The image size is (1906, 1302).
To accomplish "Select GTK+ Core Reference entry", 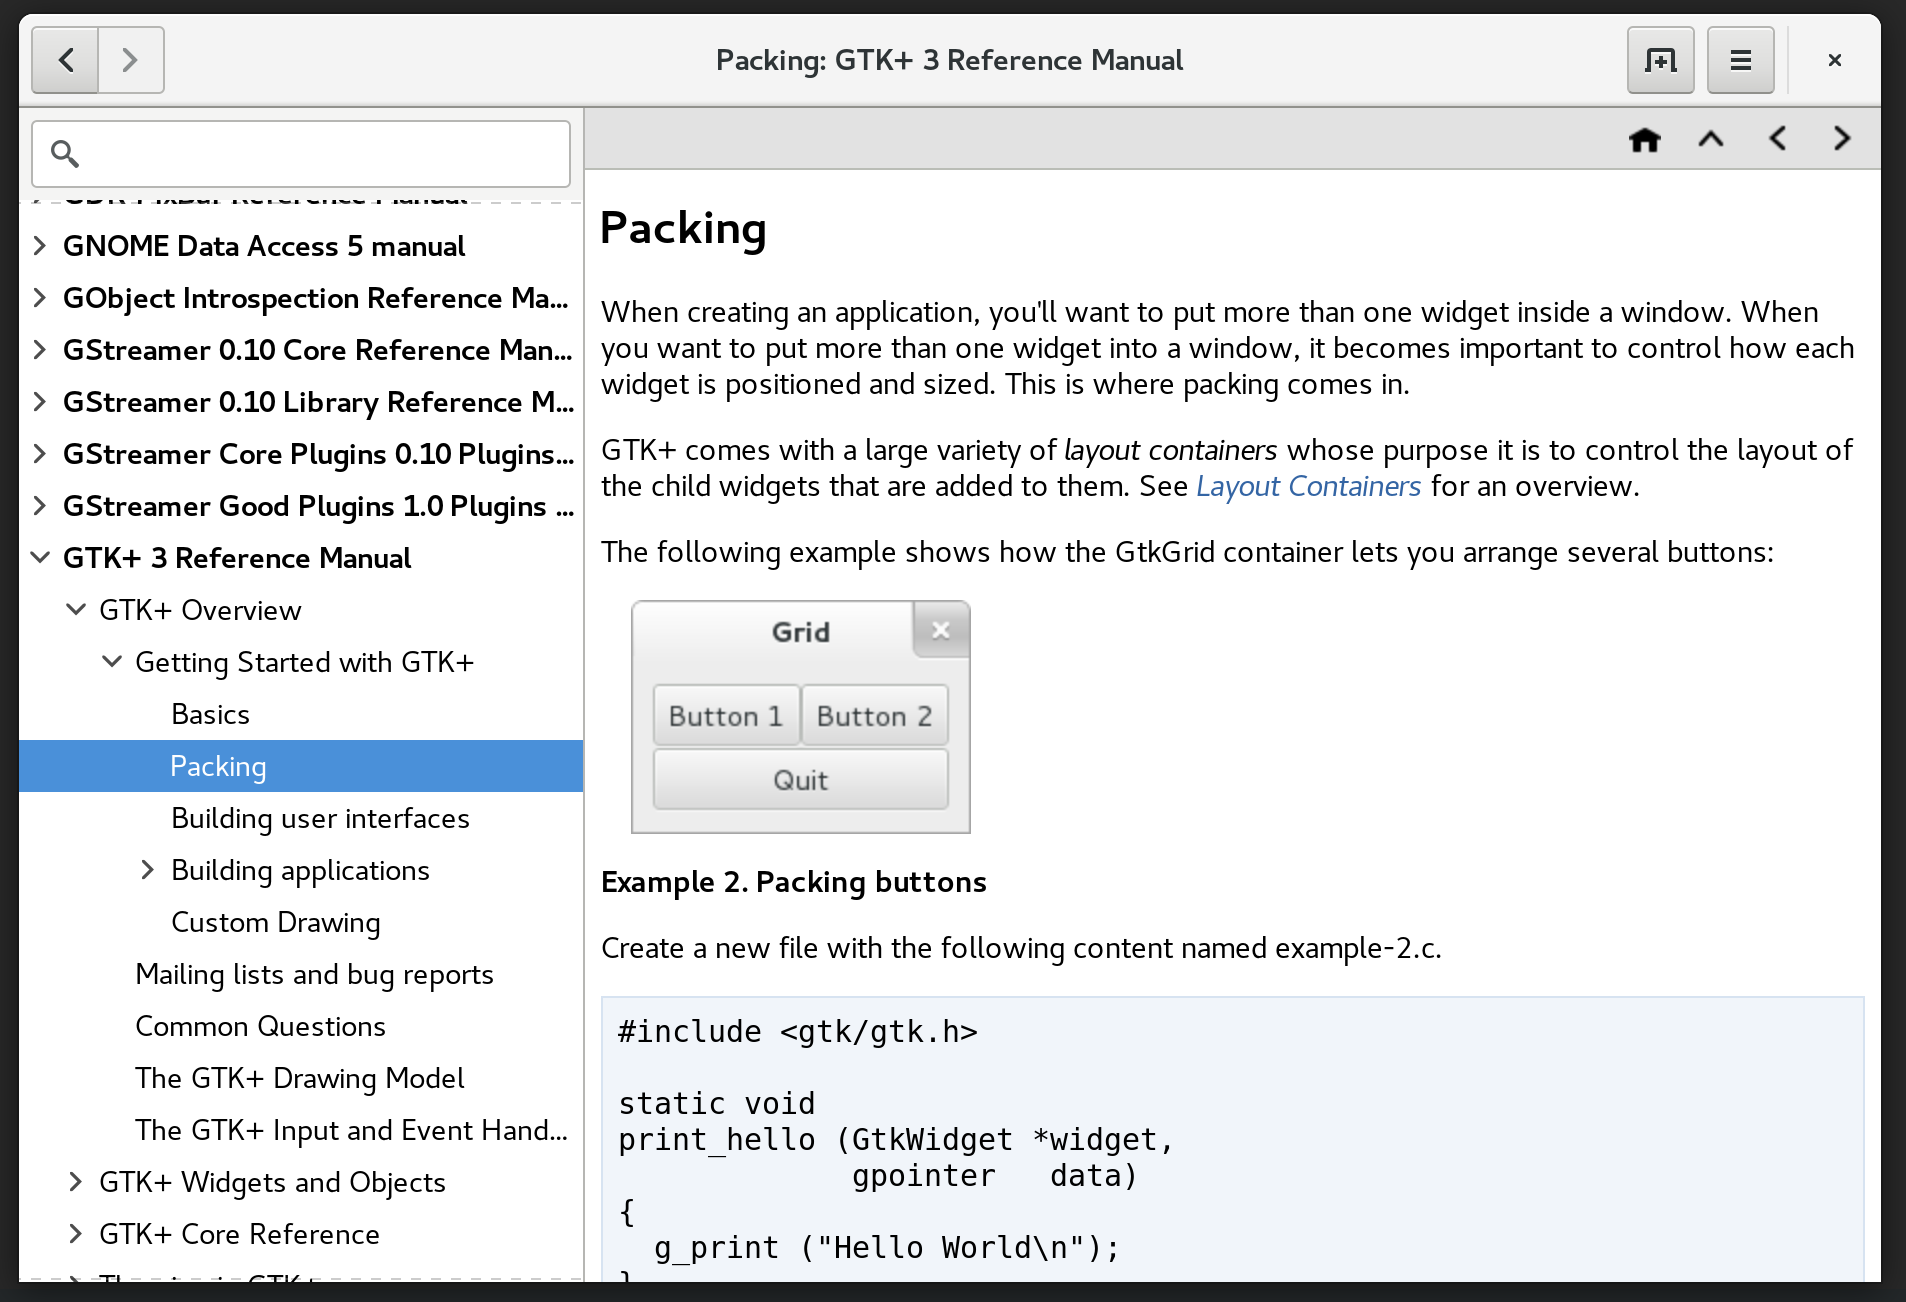I will pos(239,1234).
